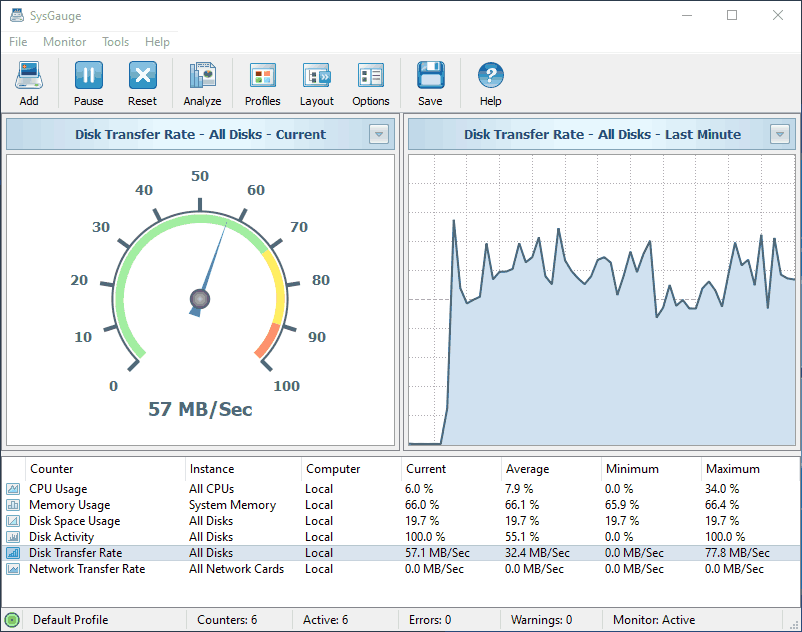
Task: Click the 55.1 % average Disk Activity value
Action: (522, 537)
